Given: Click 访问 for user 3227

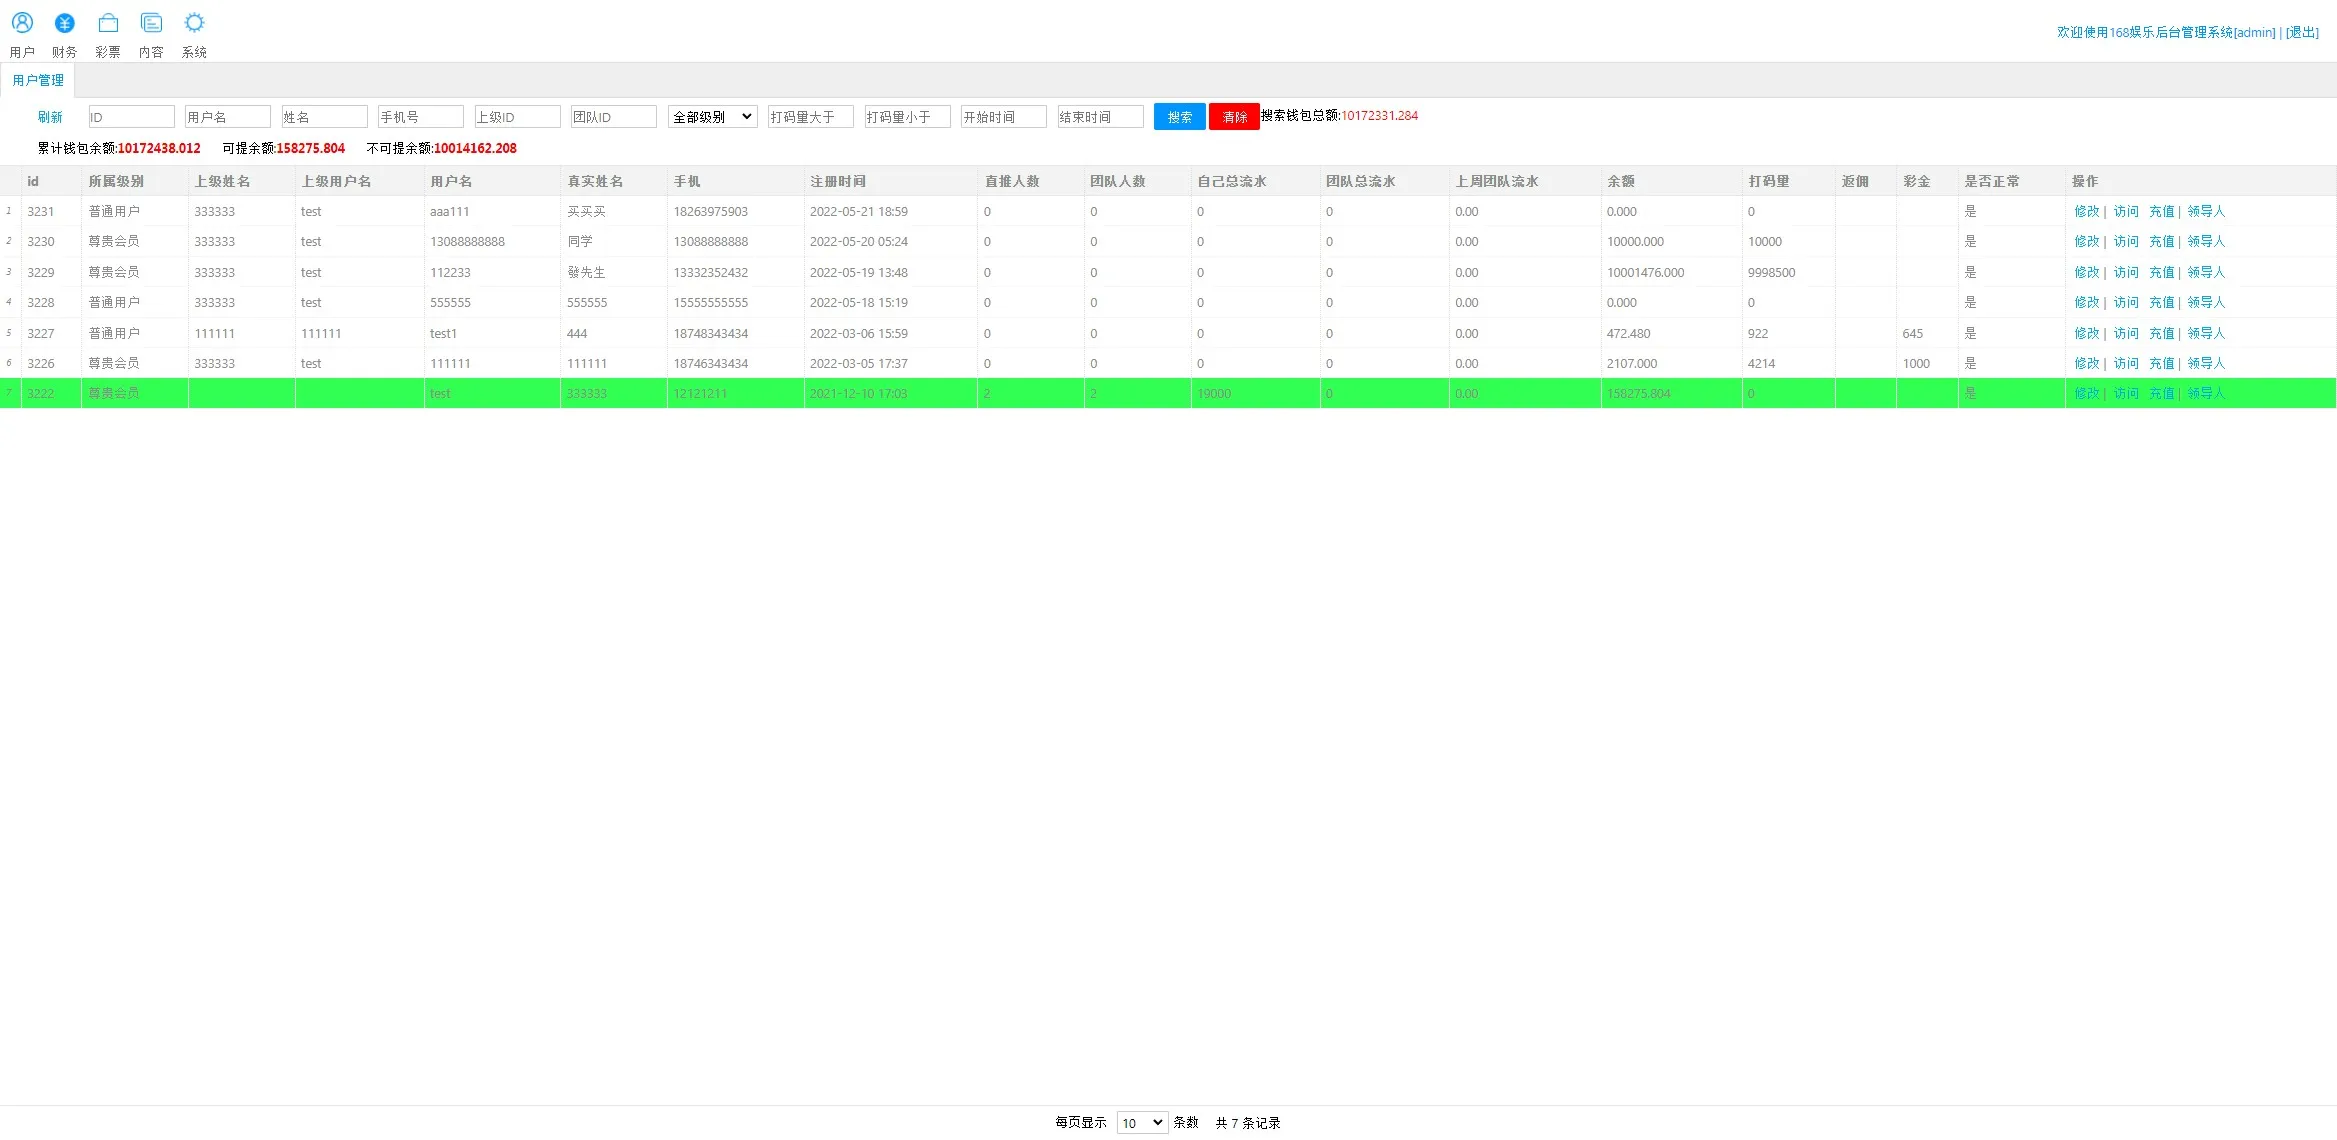Looking at the screenshot, I should point(2125,333).
